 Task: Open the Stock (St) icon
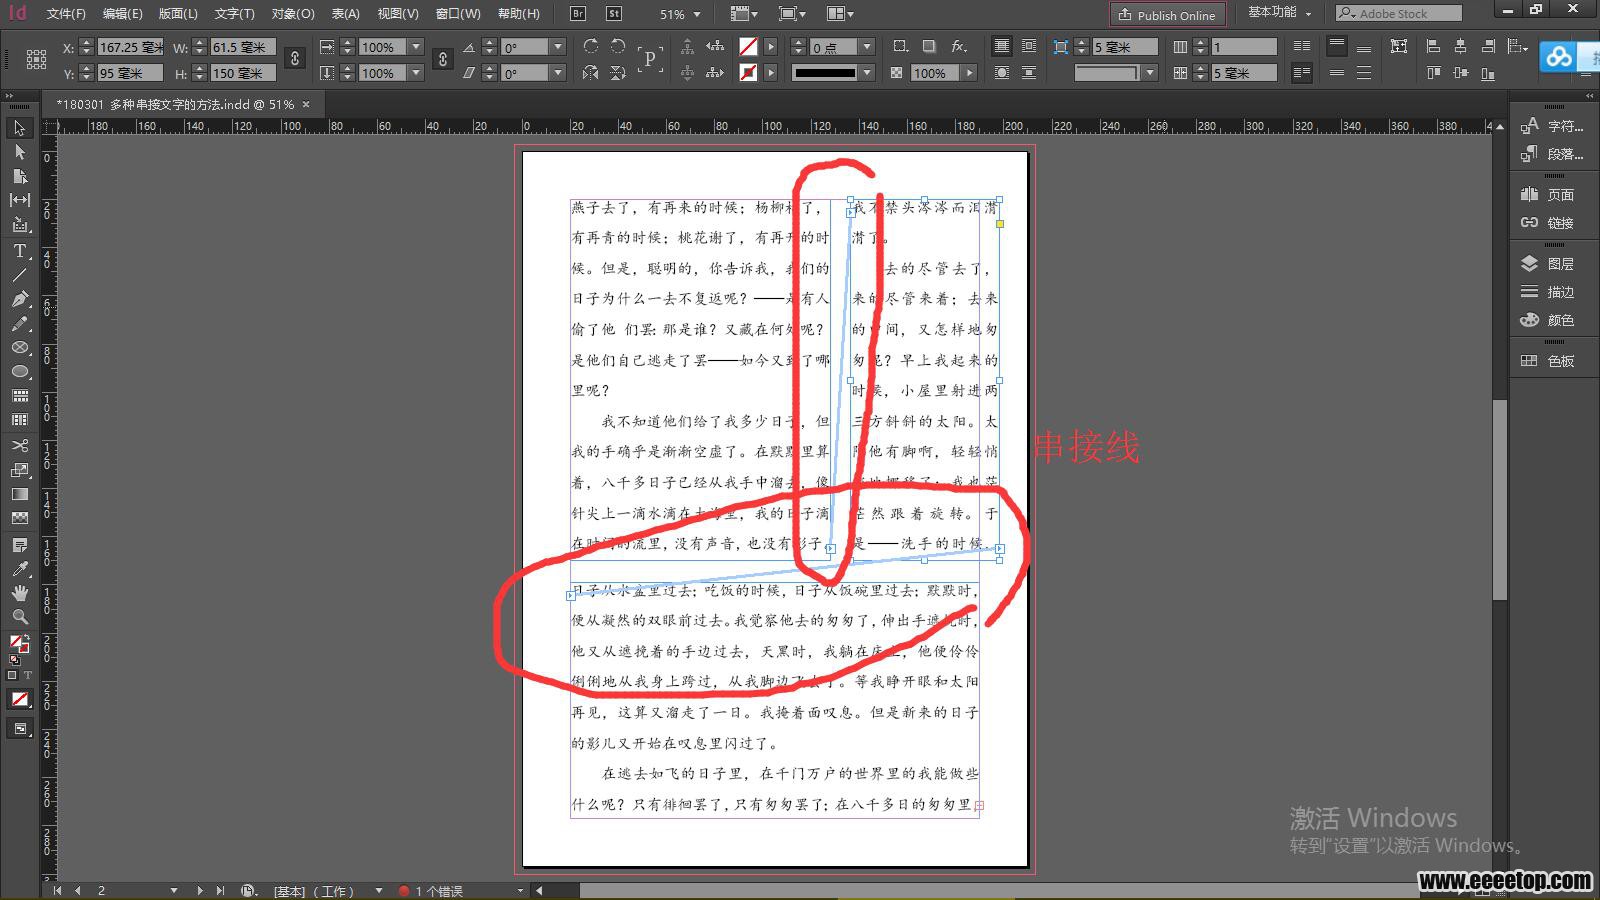(613, 14)
